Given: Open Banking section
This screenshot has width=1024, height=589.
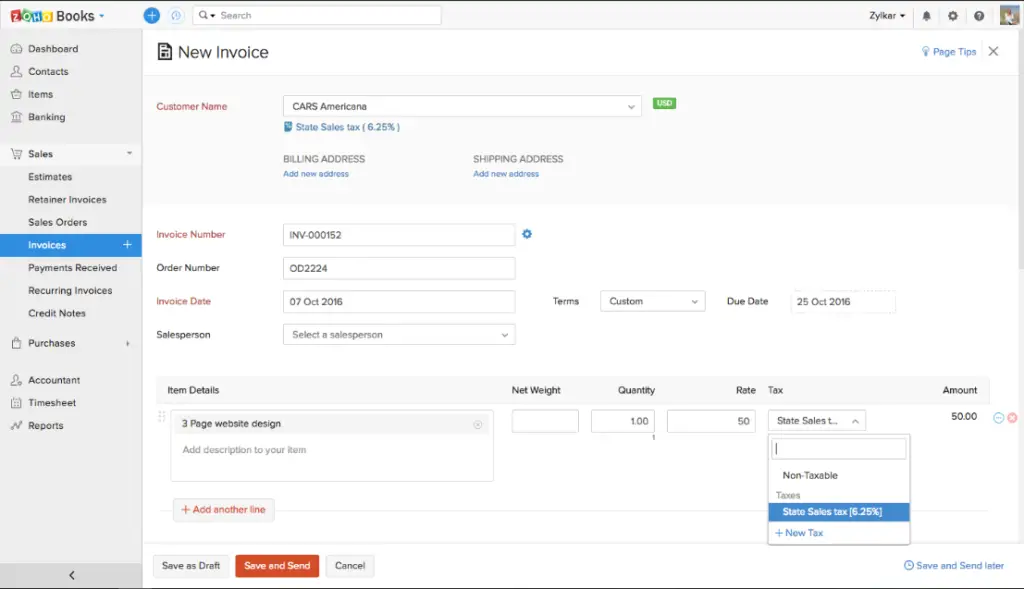Looking at the screenshot, I should tap(46, 117).
